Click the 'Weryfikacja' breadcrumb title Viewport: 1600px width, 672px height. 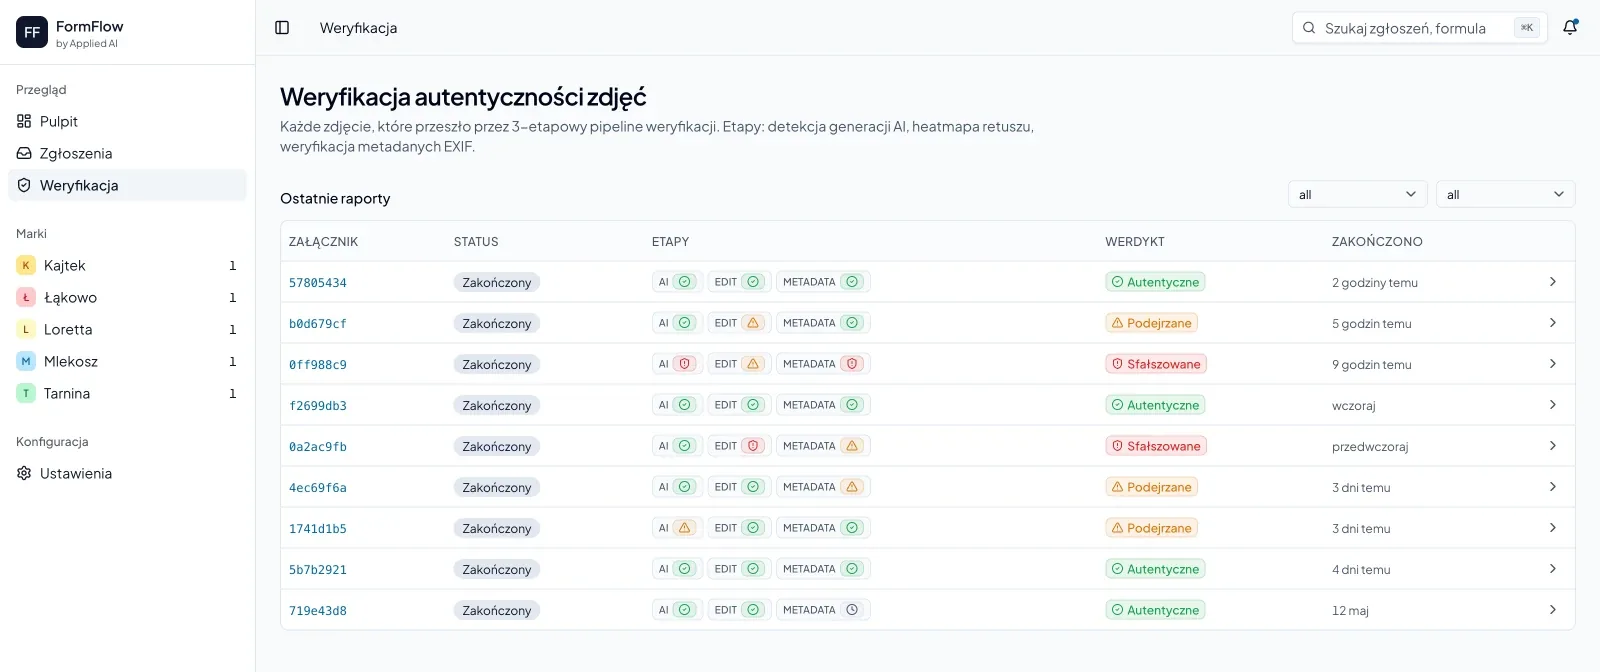pos(358,28)
